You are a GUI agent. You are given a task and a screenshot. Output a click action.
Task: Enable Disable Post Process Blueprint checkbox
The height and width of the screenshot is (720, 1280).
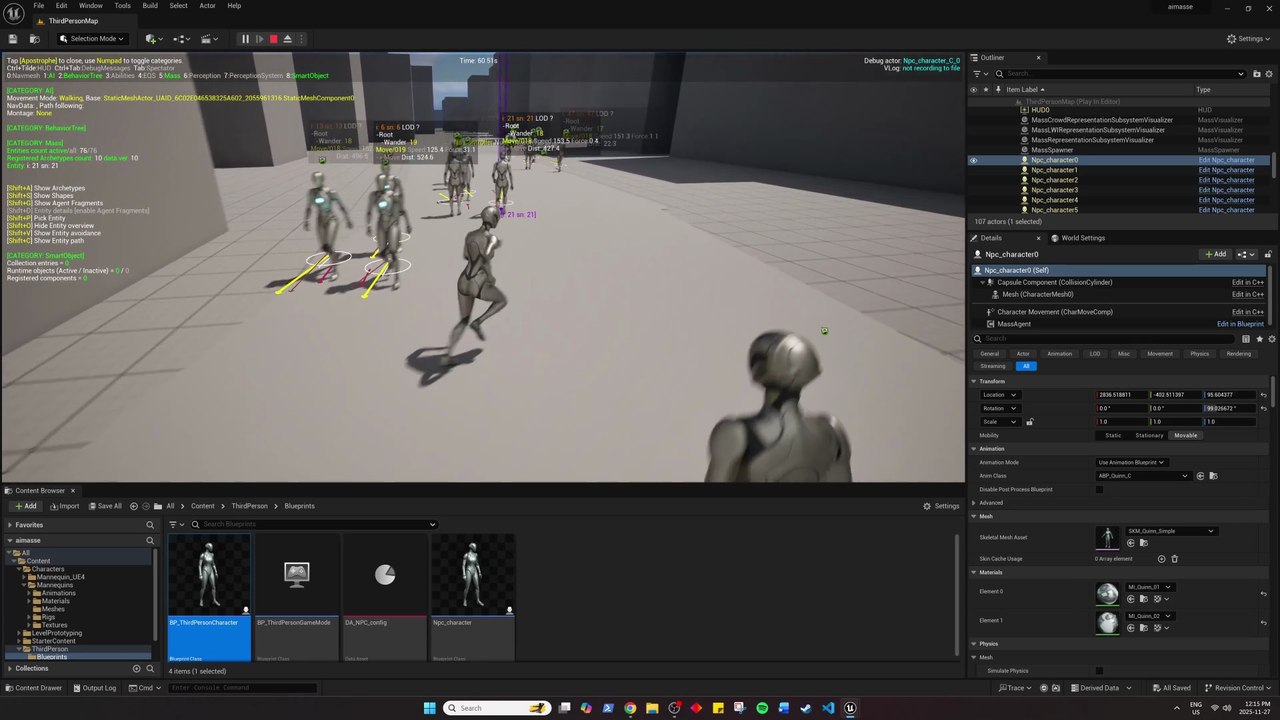1099,489
